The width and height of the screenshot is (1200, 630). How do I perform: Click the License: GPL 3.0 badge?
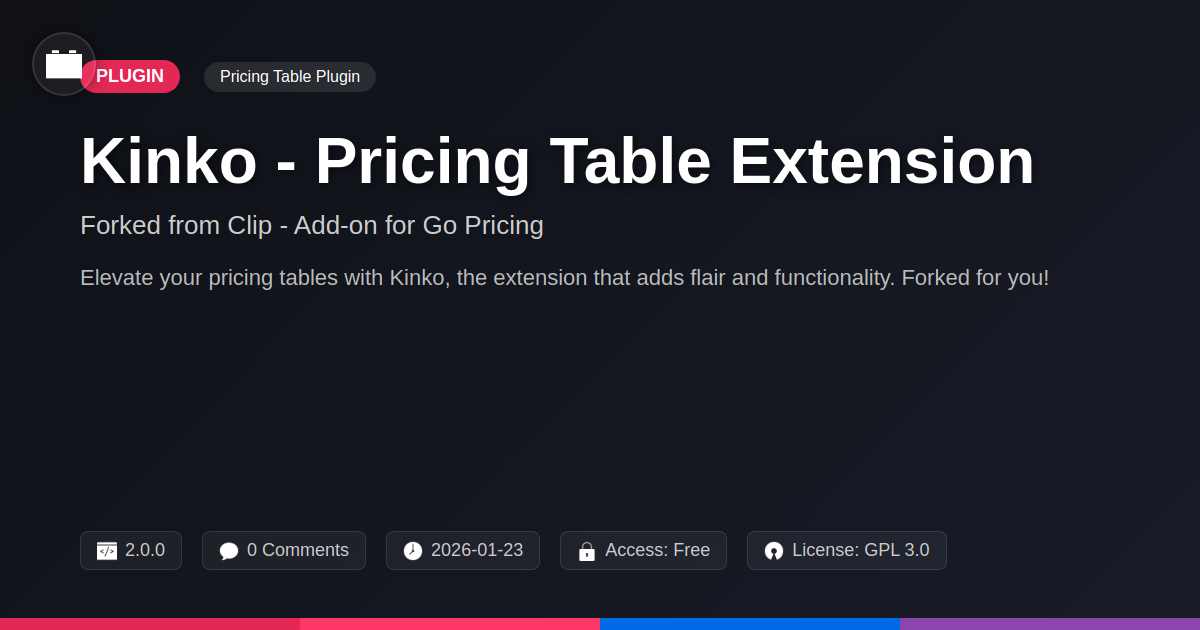[x=847, y=550]
